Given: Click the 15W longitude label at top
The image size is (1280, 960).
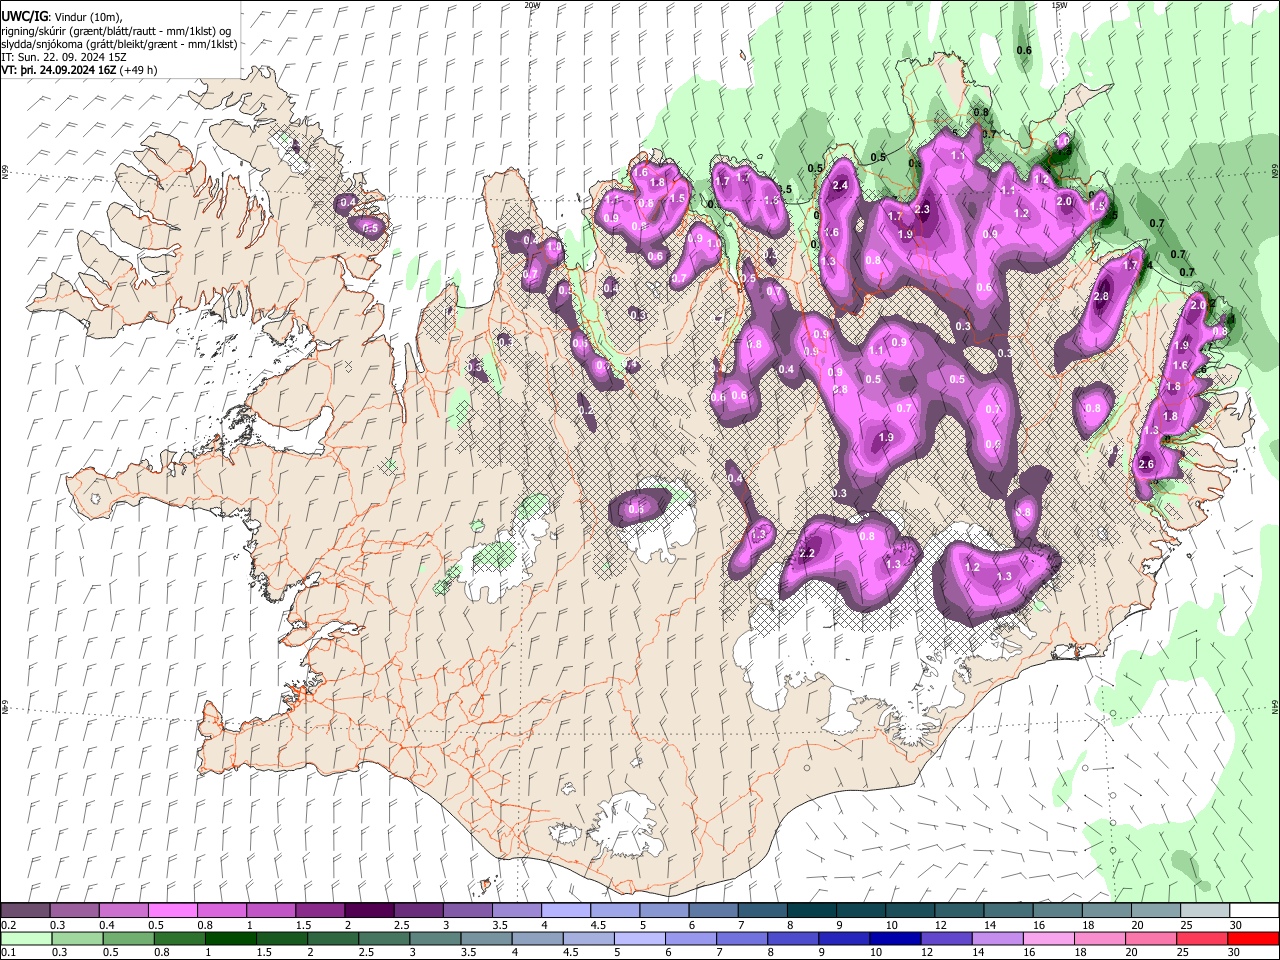Looking at the screenshot, I should pos(1059,4).
